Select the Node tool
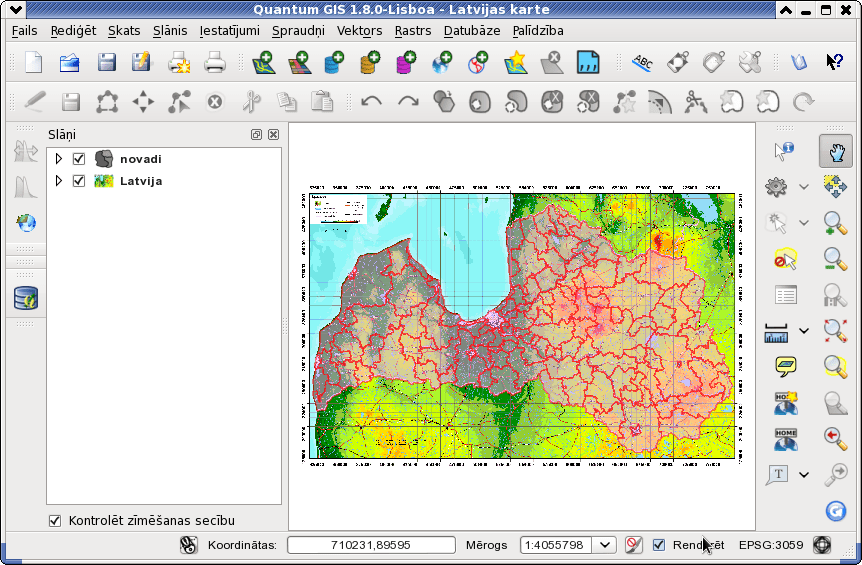862x565 pixels. pyautogui.click(x=179, y=102)
